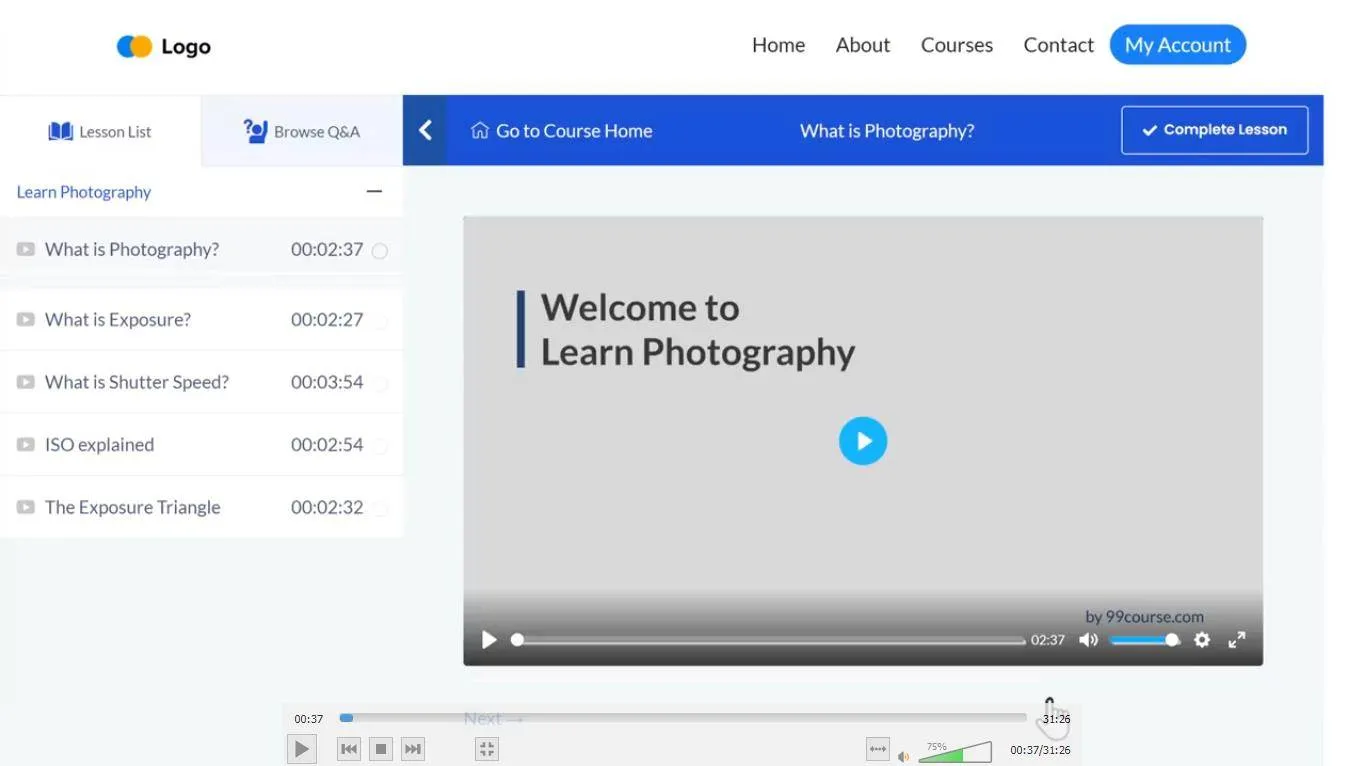
Task: Toggle completion circle for What is Exposure?
Action: (380, 322)
